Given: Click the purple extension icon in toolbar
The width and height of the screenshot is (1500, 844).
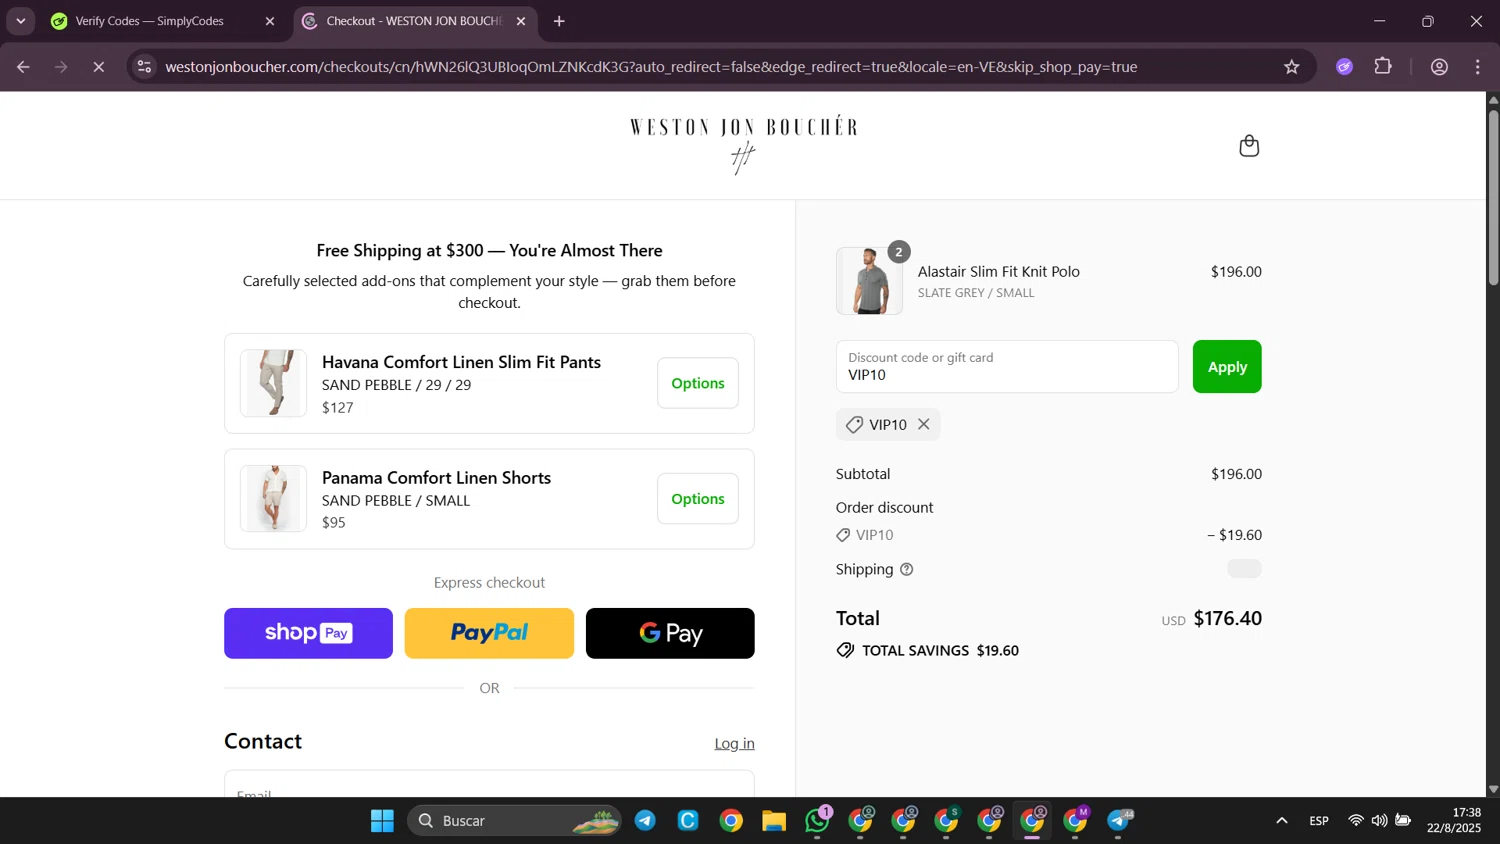Looking at the screenshot, I should (x=1344, y=67).
